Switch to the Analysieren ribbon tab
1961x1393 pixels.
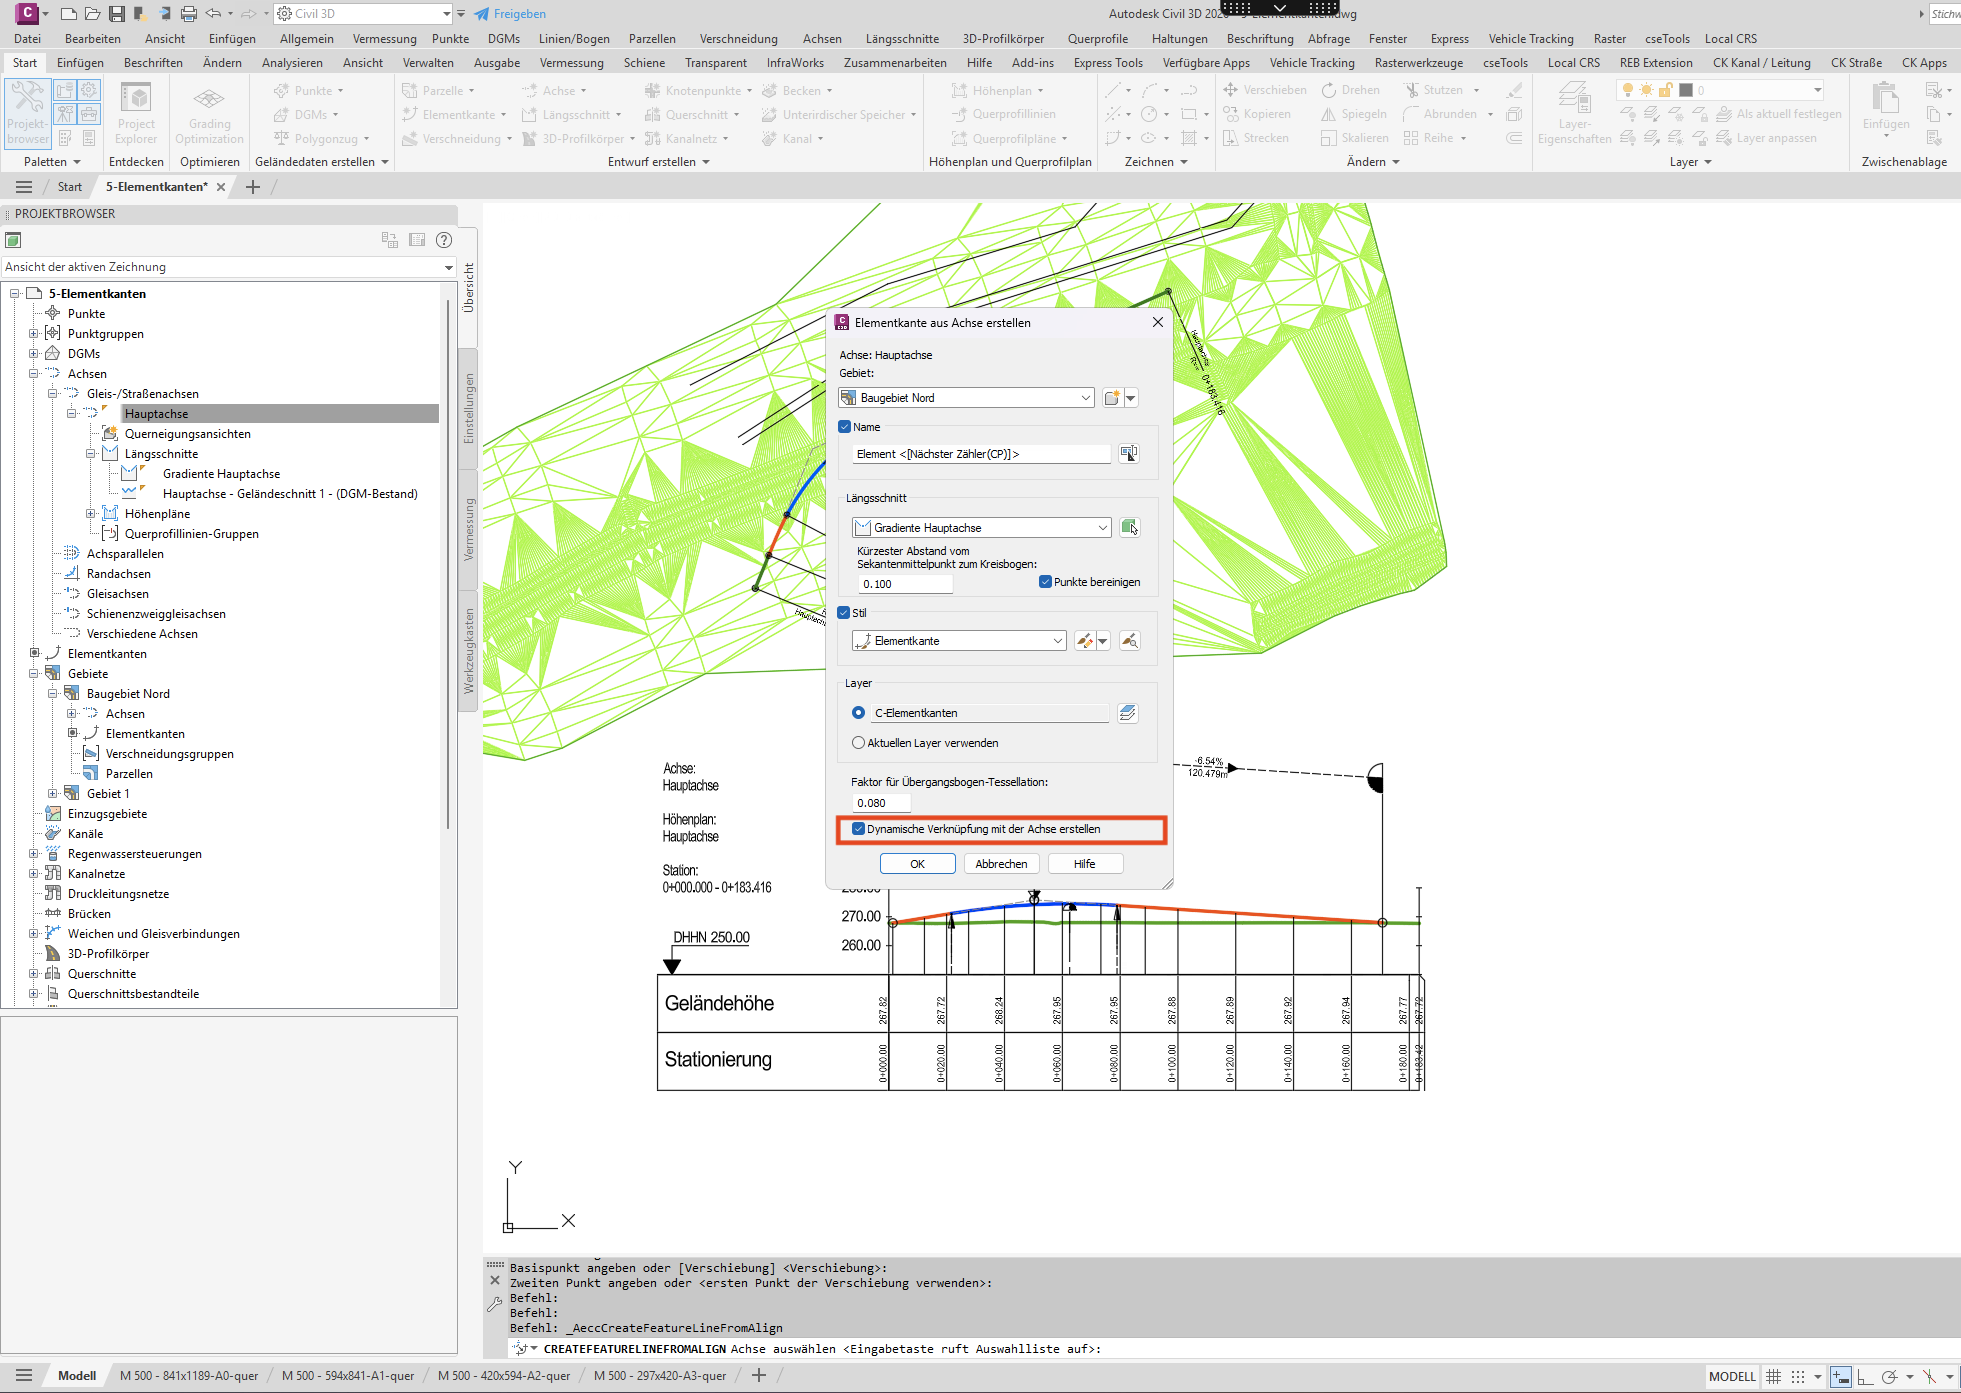point(292,63)
